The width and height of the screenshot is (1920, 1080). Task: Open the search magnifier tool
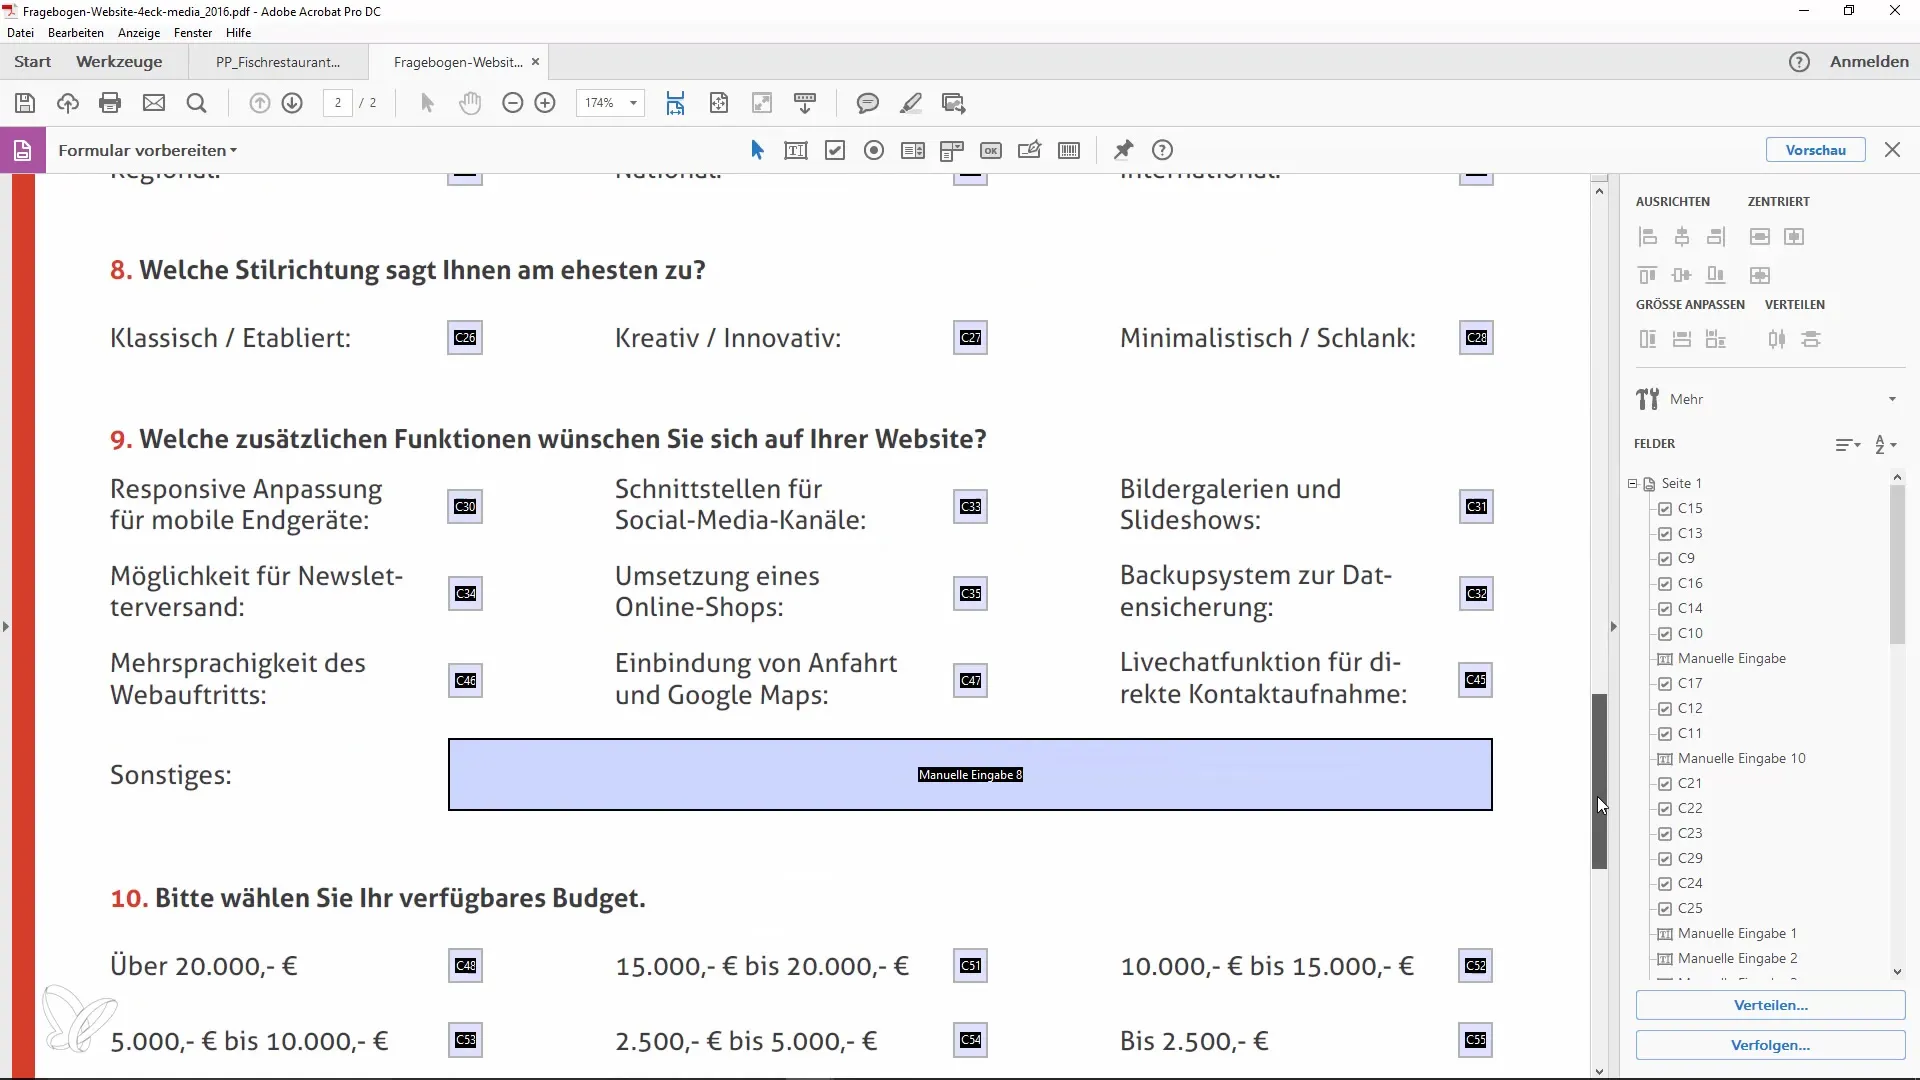click(197, 103)
